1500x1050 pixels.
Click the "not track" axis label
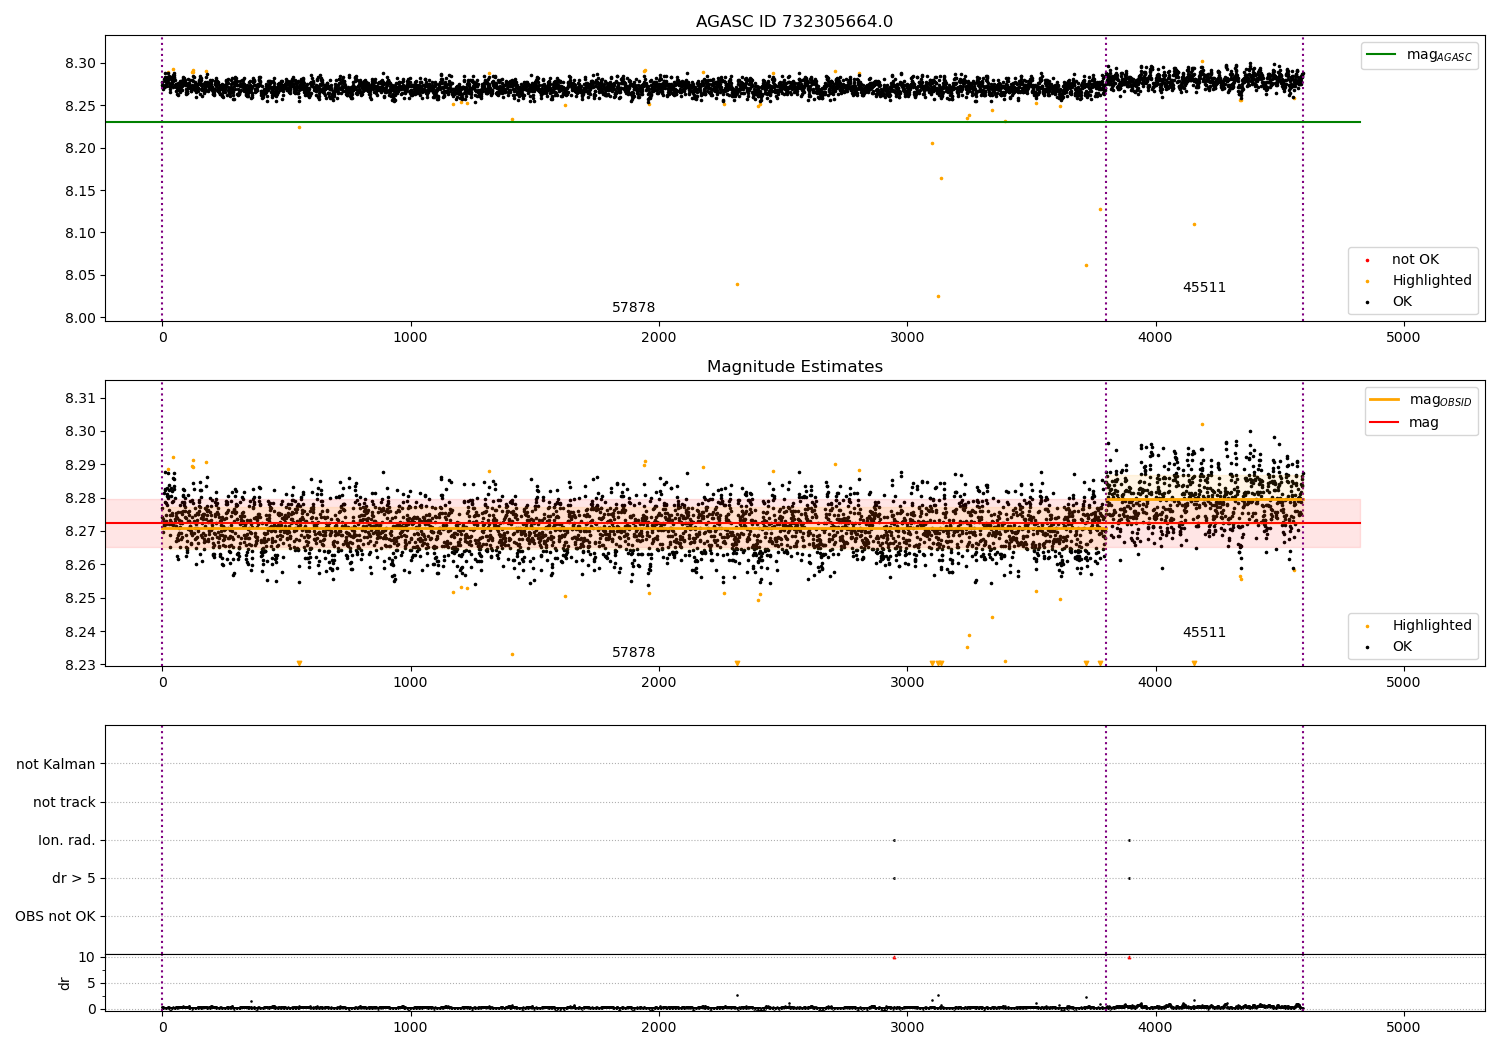(64, 803)
